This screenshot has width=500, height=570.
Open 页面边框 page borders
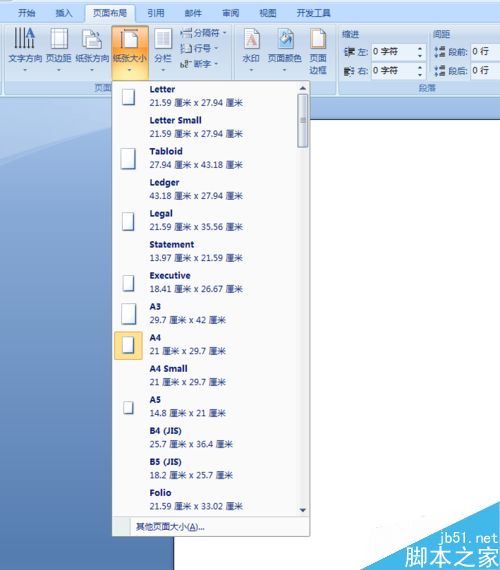(317, 51)
